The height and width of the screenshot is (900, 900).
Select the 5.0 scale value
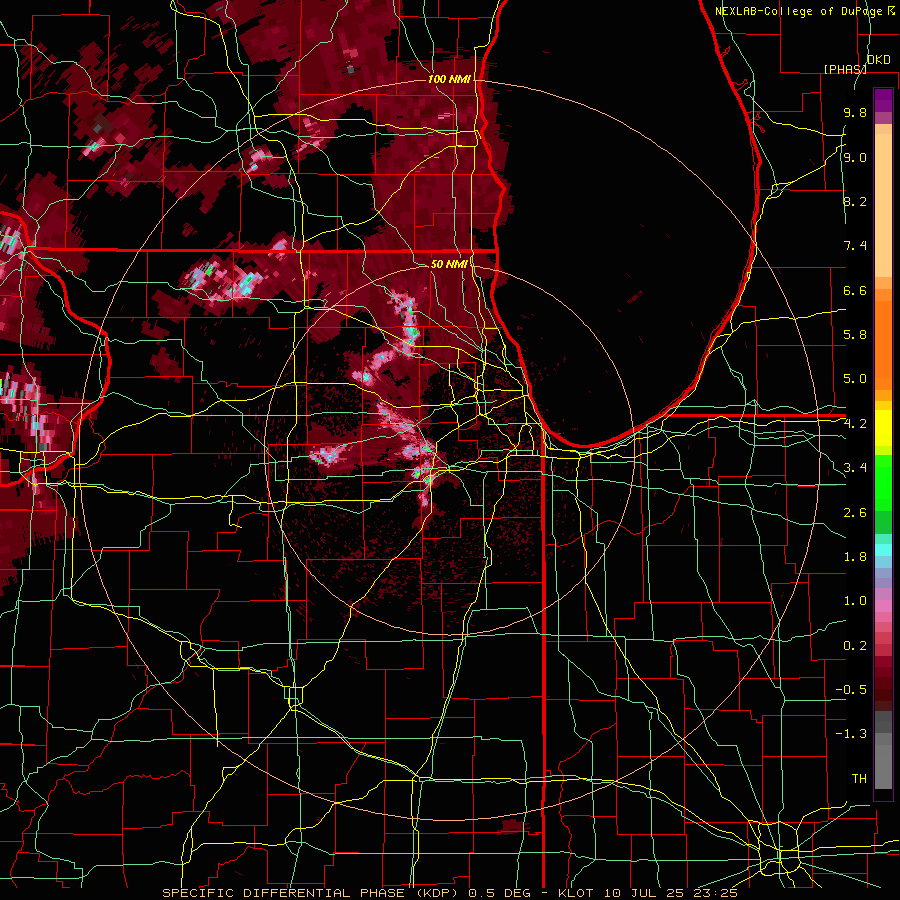tap(855, 379)
